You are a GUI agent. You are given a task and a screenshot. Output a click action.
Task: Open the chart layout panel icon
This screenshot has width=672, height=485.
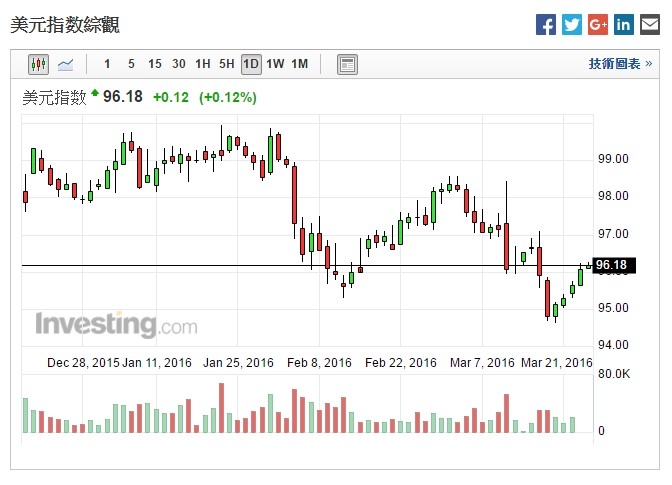pos(347,64)
